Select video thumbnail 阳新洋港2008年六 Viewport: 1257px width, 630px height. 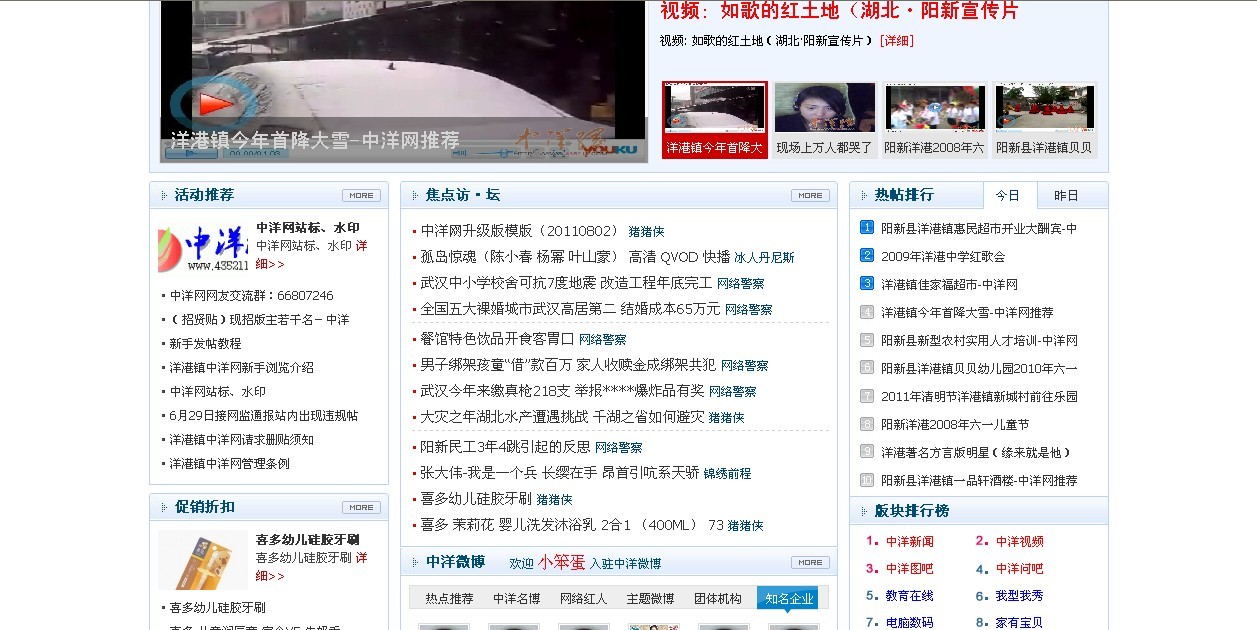point(934,120)
